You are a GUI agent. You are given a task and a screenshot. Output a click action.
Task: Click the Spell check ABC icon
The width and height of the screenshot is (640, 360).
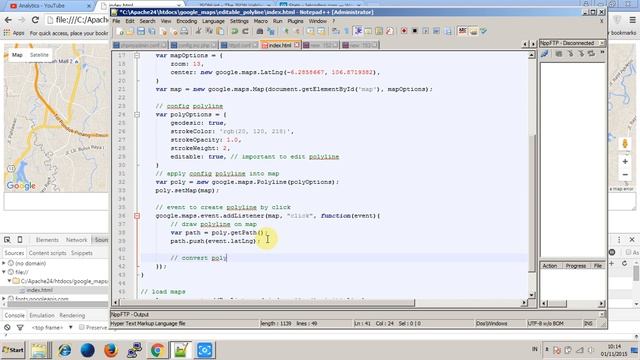462,31
